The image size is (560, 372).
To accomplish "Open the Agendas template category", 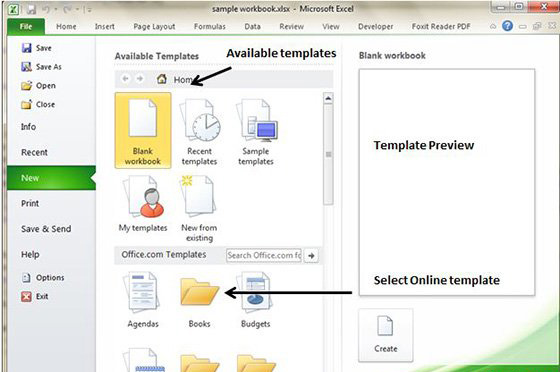I will [143, 300].
